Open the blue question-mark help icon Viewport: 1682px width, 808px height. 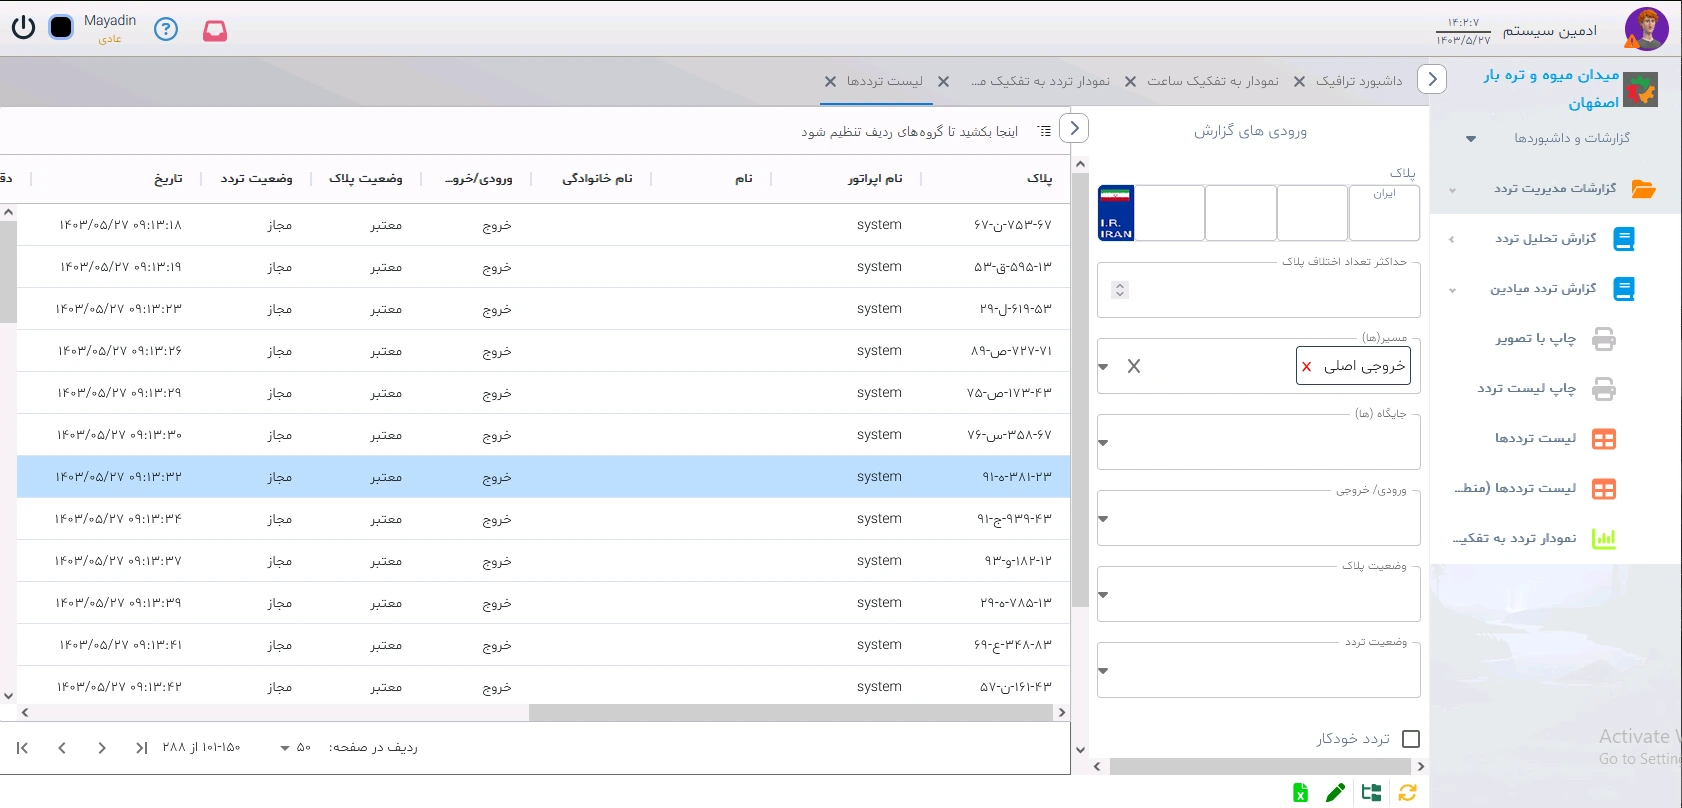tap(166, 29)
